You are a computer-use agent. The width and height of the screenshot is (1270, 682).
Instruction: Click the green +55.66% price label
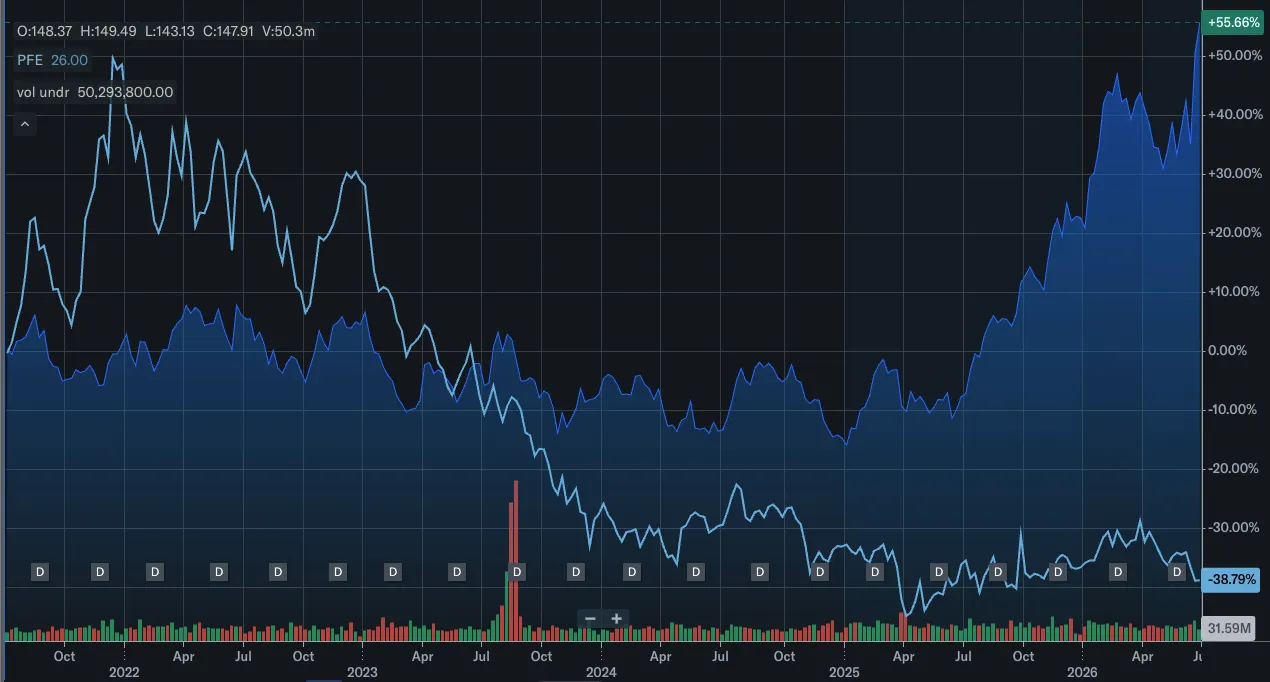(x=1232, y=22)
